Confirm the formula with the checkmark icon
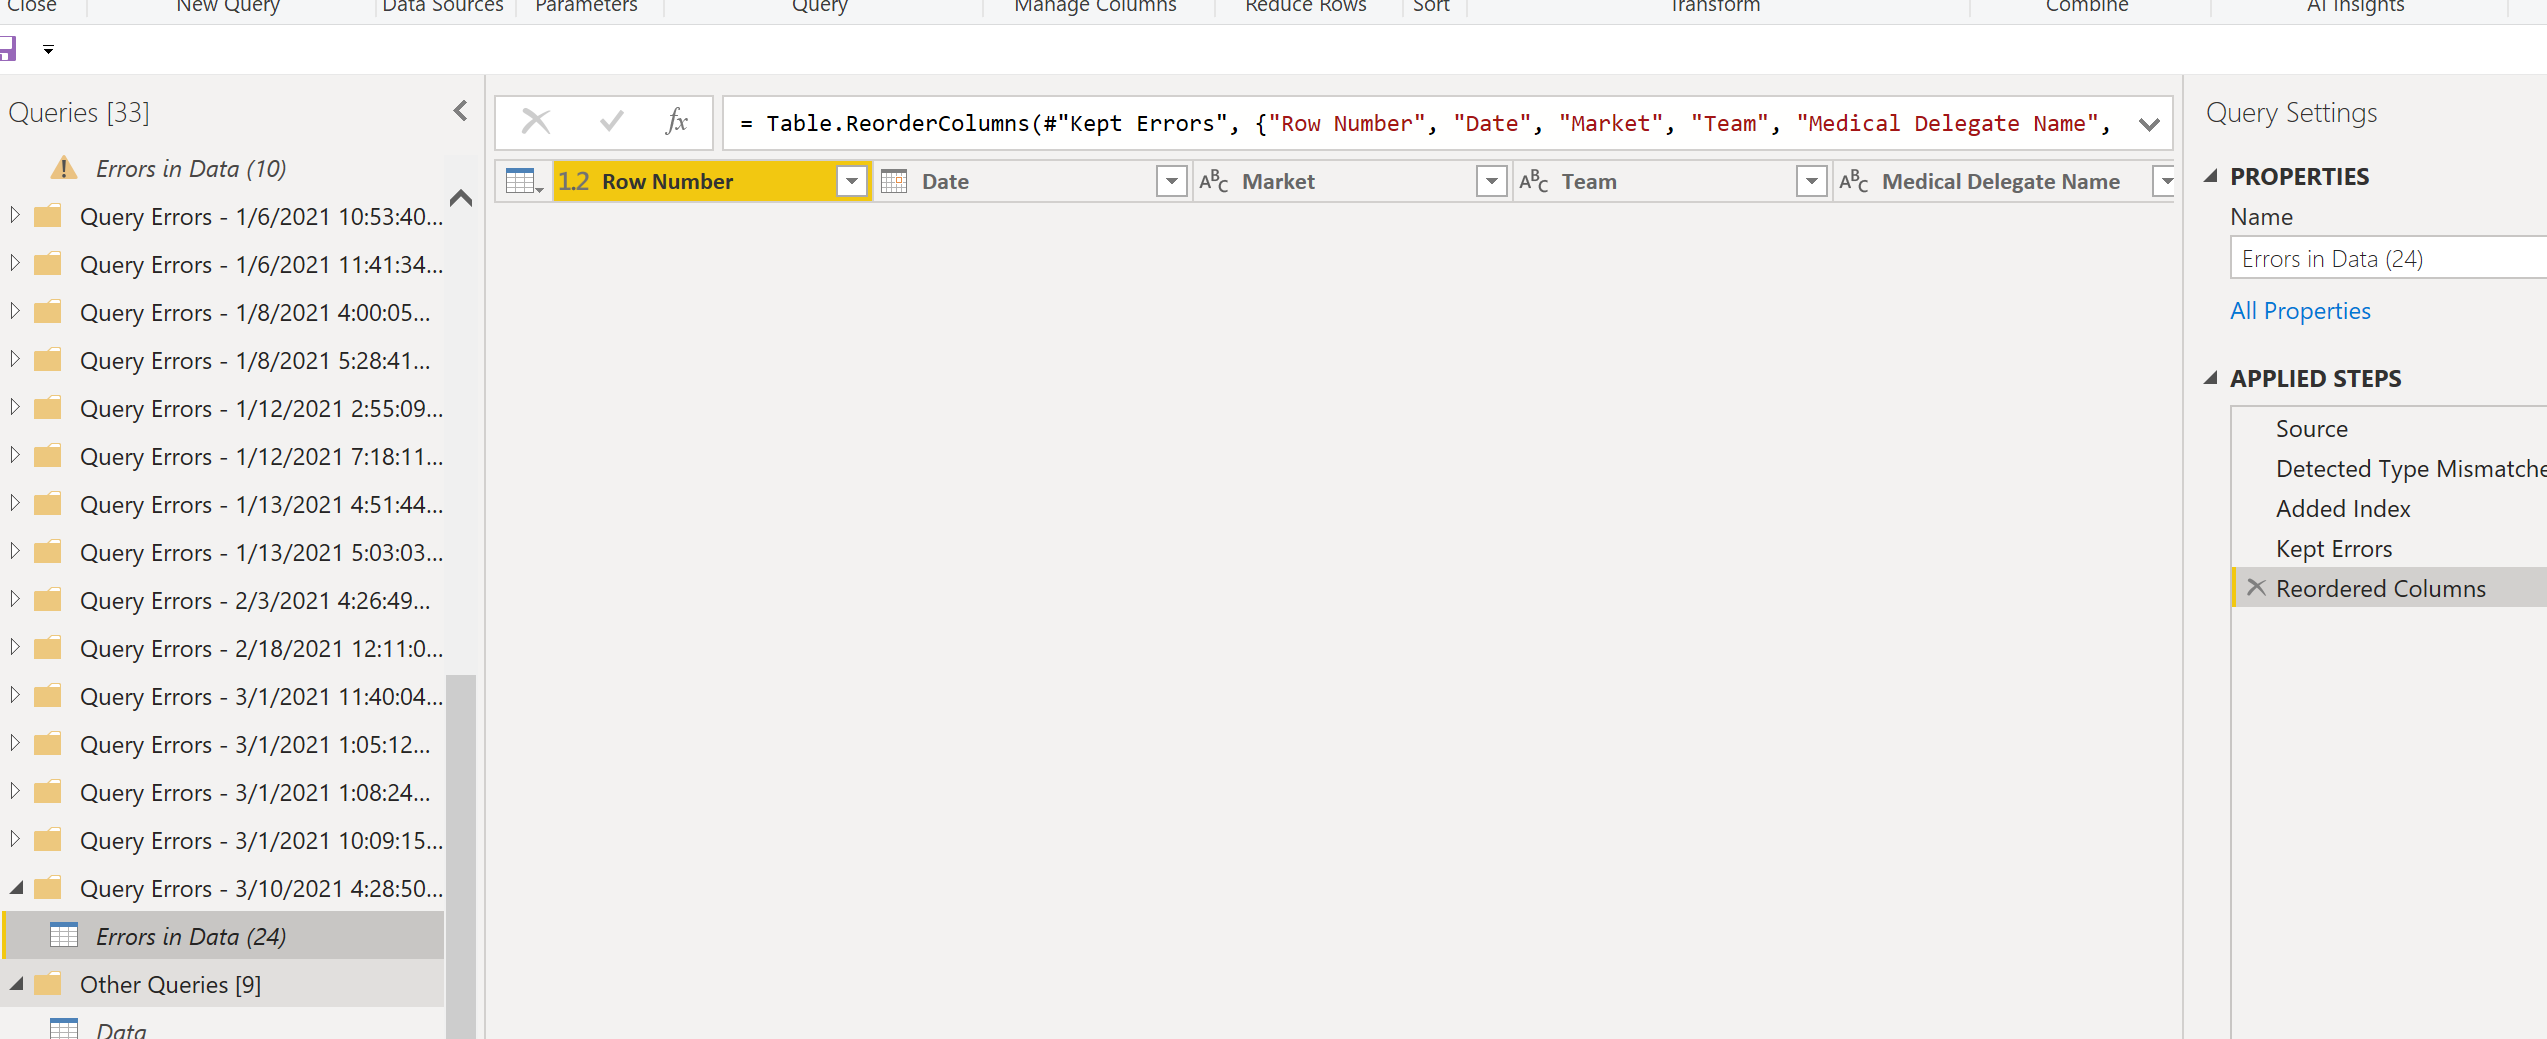This screenshot has height=1039, width=2547. tap(611, 122)
